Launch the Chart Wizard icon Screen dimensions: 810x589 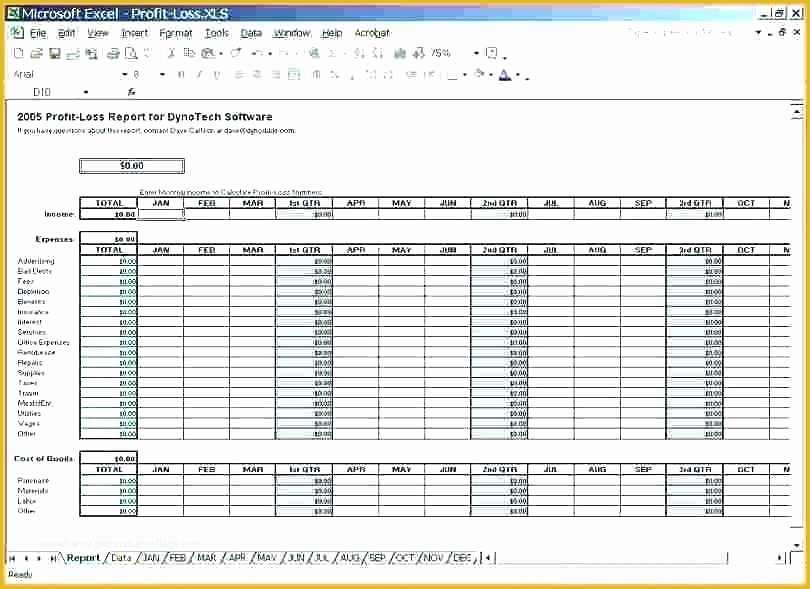pyautogui.click(x=400, y=53)
